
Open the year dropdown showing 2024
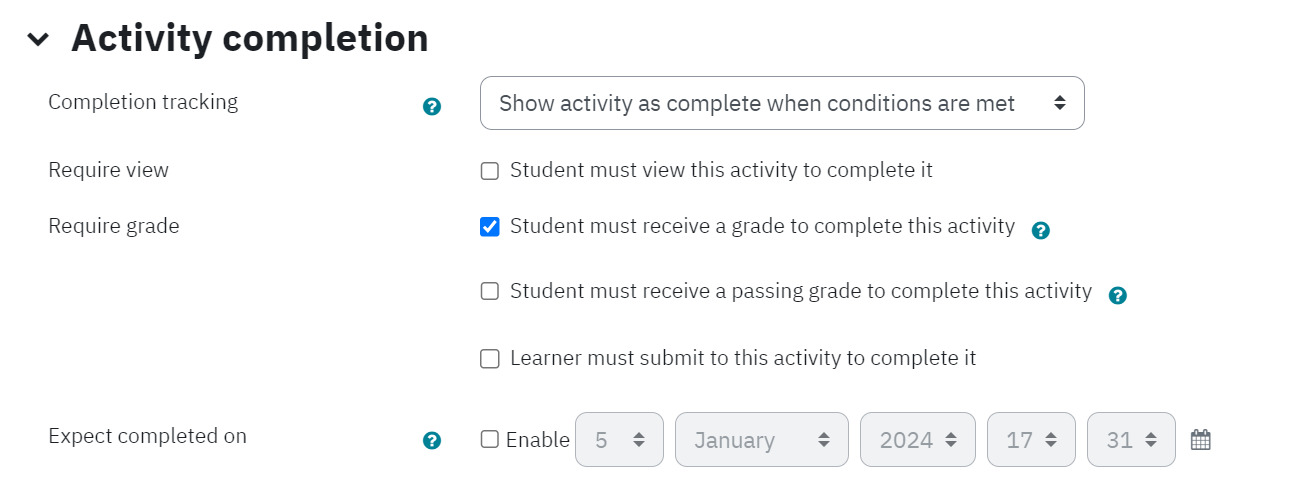click(918, 439)
